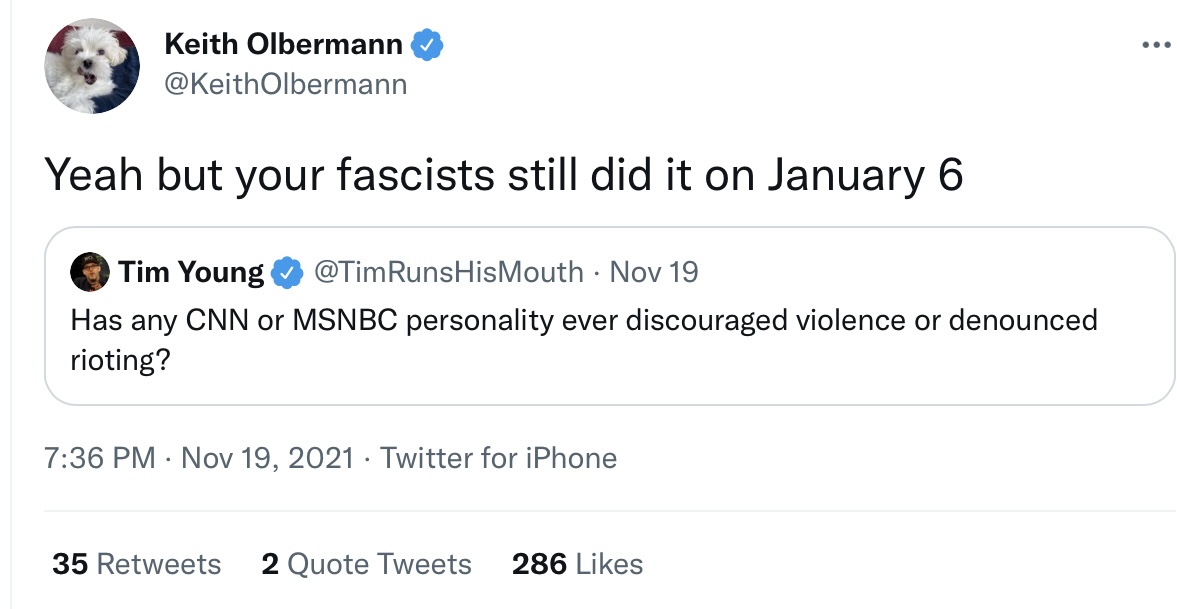1177x609 pixels.
Task: Click the 'Retweets' label text
Action: [159, 564]
